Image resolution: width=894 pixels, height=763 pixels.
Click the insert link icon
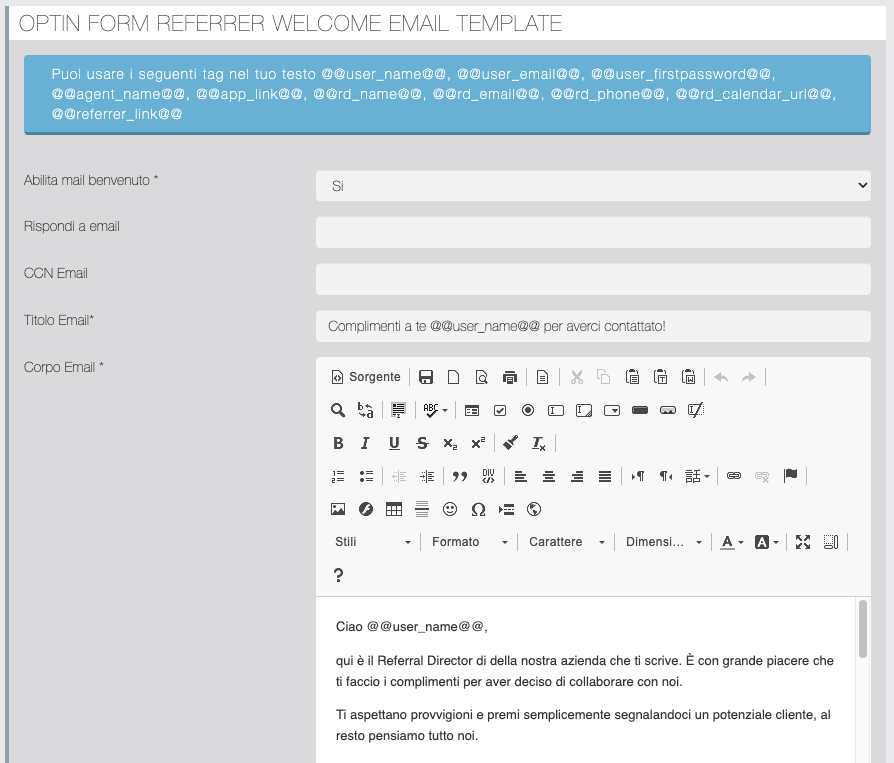click(x=734, y=476)
